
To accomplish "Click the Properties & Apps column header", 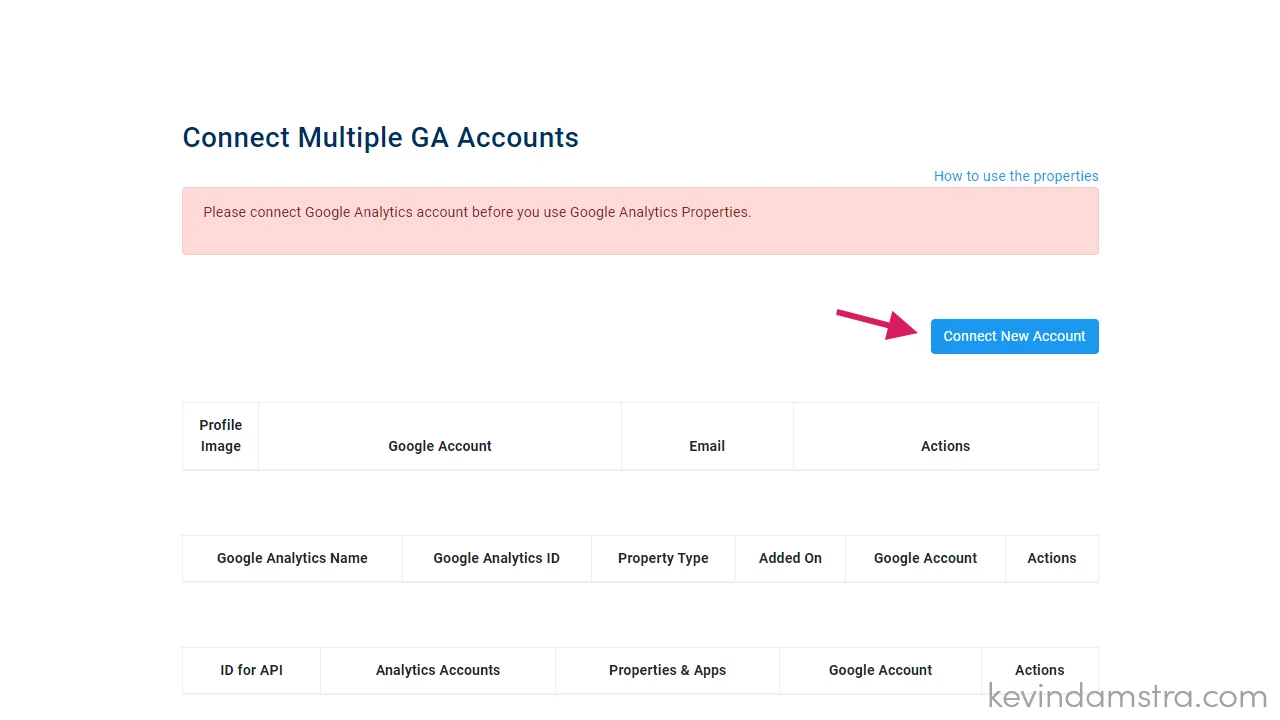I will tap(668, 670).
